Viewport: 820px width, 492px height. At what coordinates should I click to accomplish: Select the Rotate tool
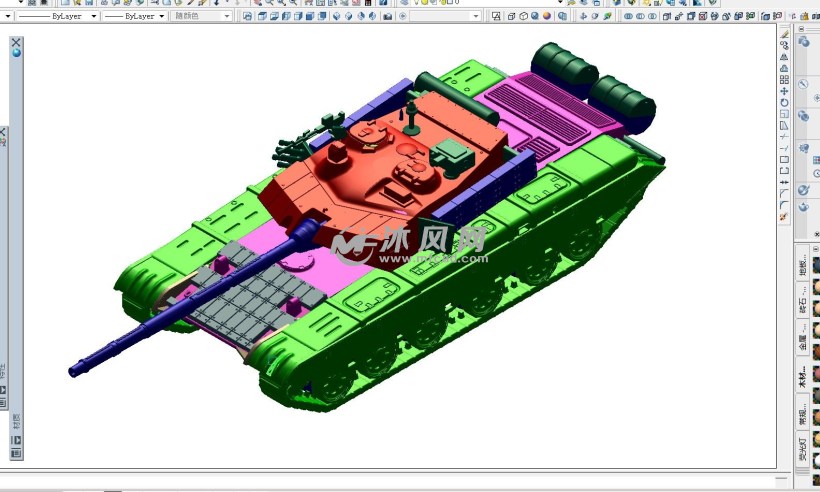pos(784,102)
